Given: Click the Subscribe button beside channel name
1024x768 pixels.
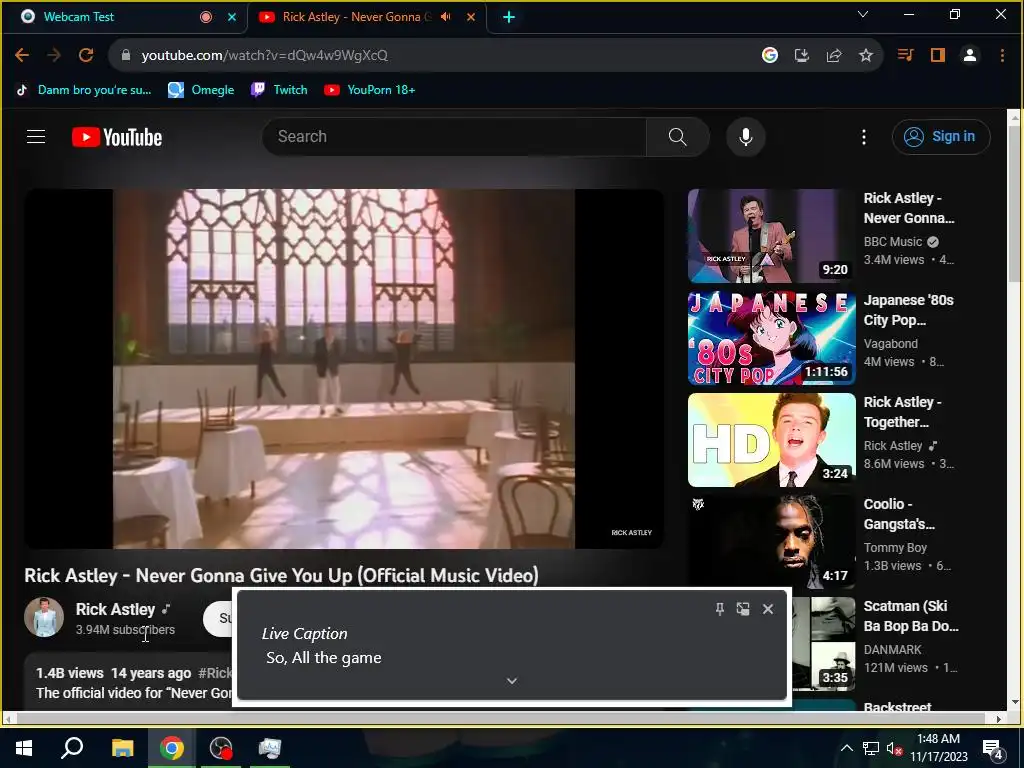Looking at the screenshot, I should (x=218, y=618).
